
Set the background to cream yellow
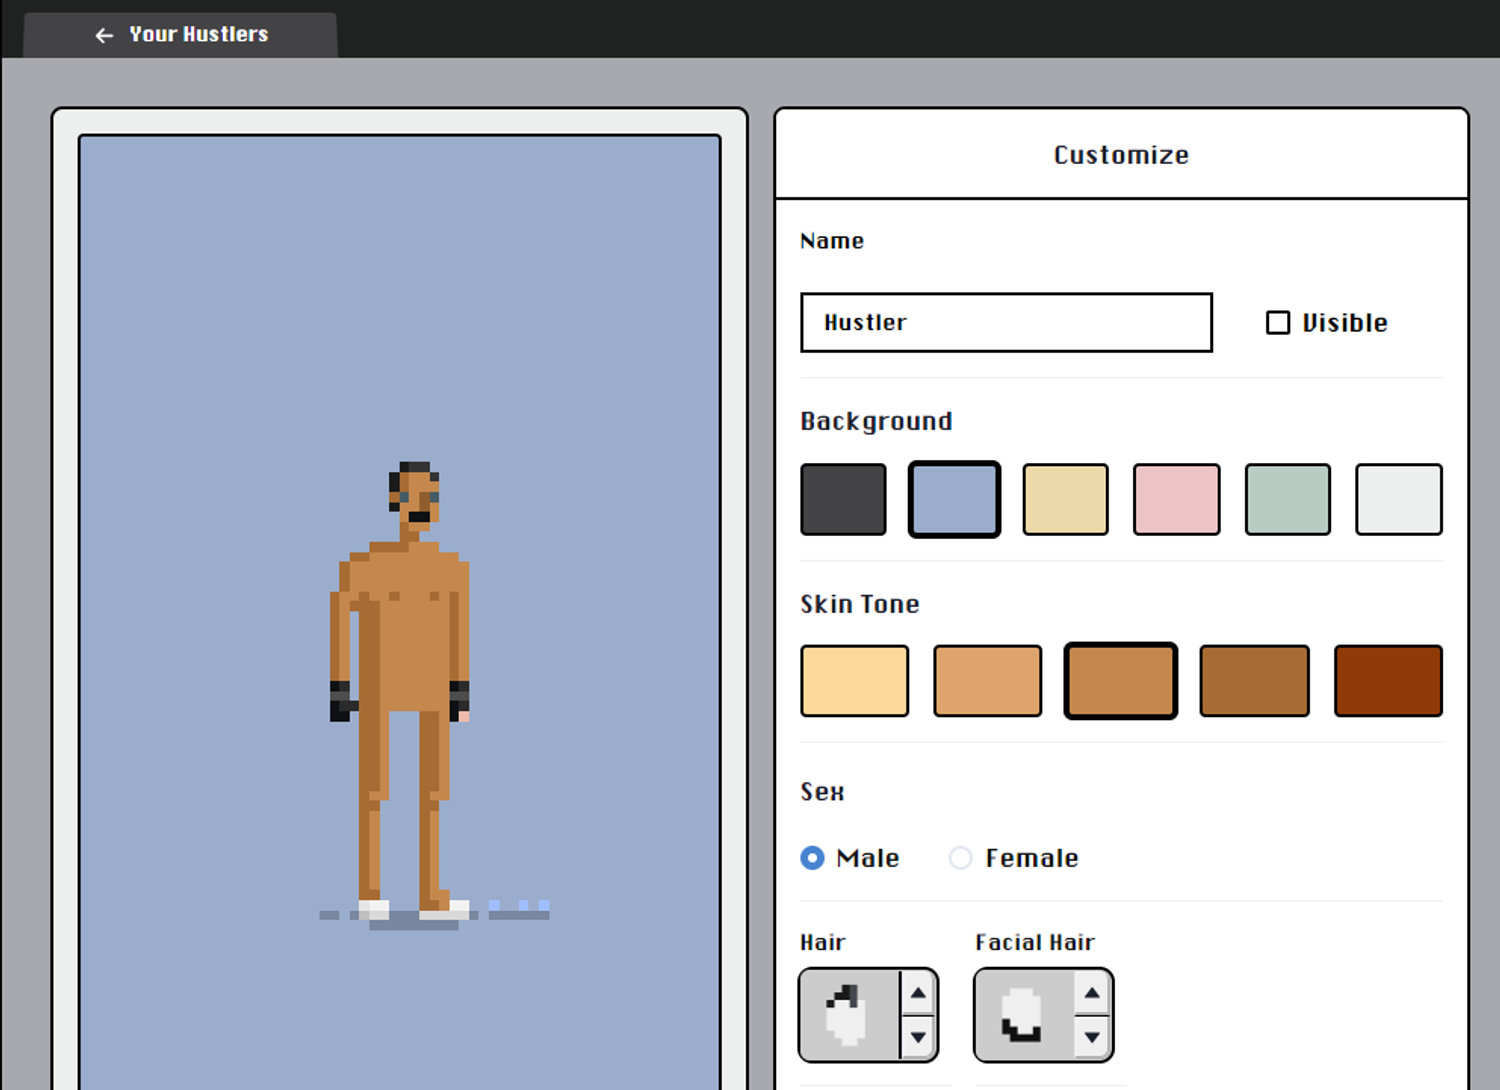(x=1065, y=499)
